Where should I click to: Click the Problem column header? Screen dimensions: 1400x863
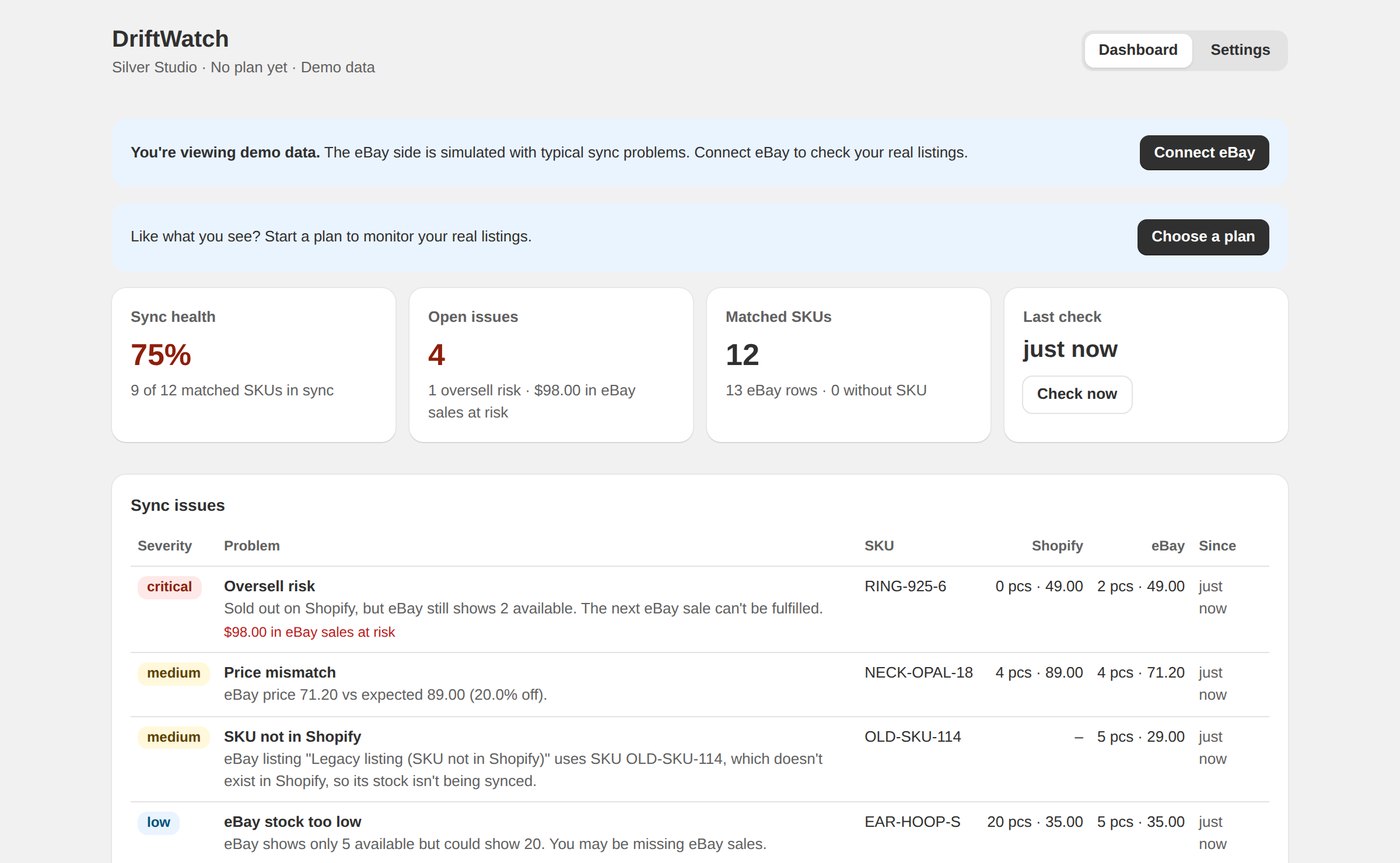coord(252,546)
